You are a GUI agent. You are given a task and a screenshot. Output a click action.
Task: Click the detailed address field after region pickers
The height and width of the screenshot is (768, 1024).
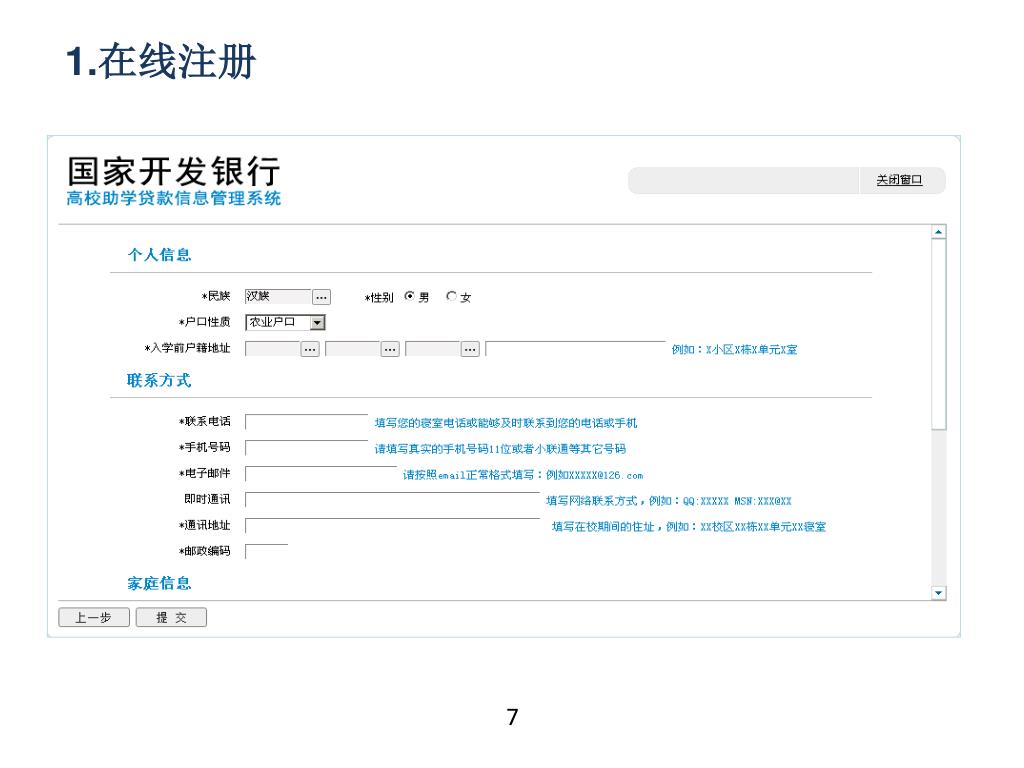click(x=575, y=349)
